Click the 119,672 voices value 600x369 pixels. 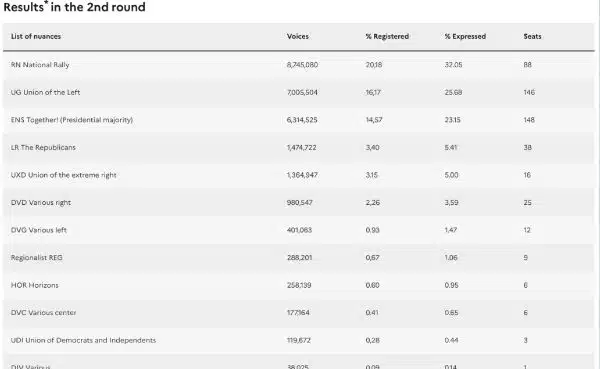[x=299, y=340]
